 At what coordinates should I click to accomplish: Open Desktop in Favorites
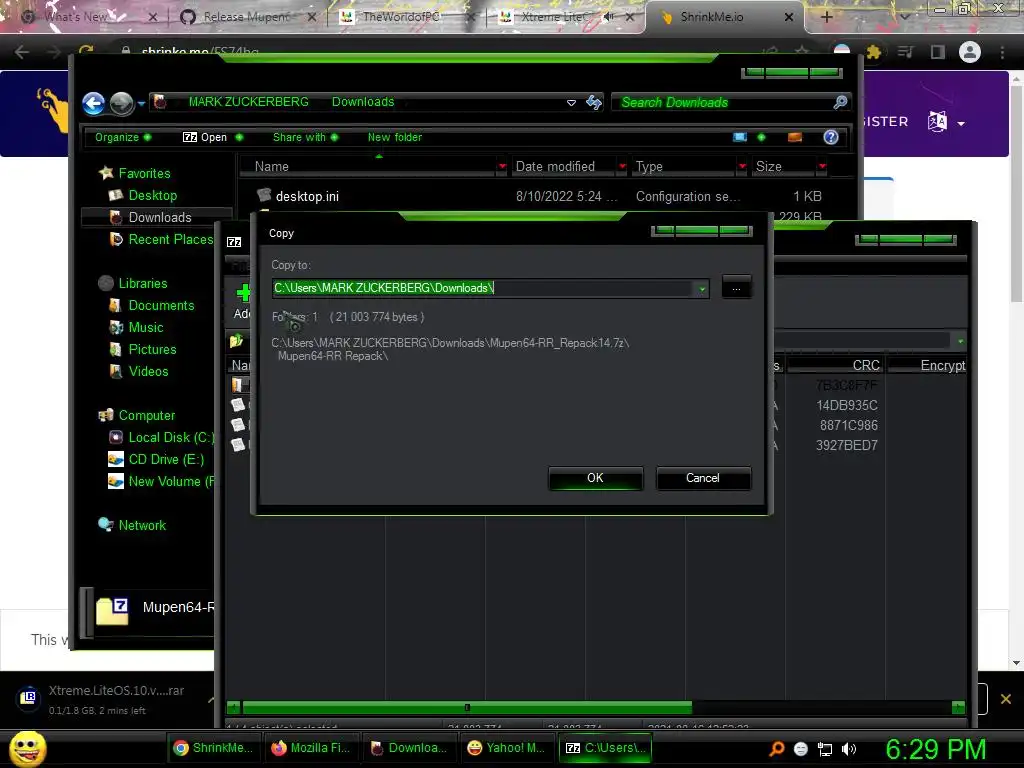(x=152, y=195)
